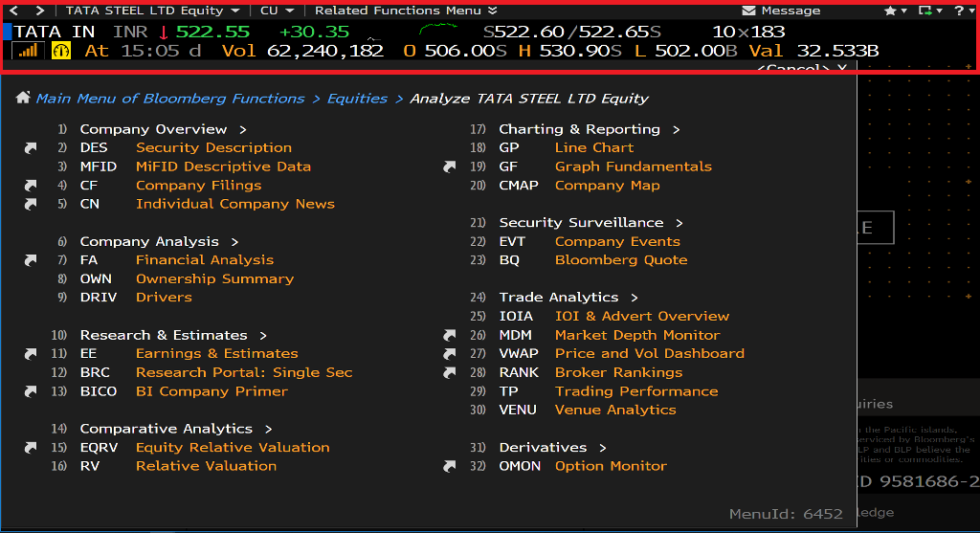Click the shortcut arrow icon beside OMON
The image size is (980, 533).
coord(449,466)
